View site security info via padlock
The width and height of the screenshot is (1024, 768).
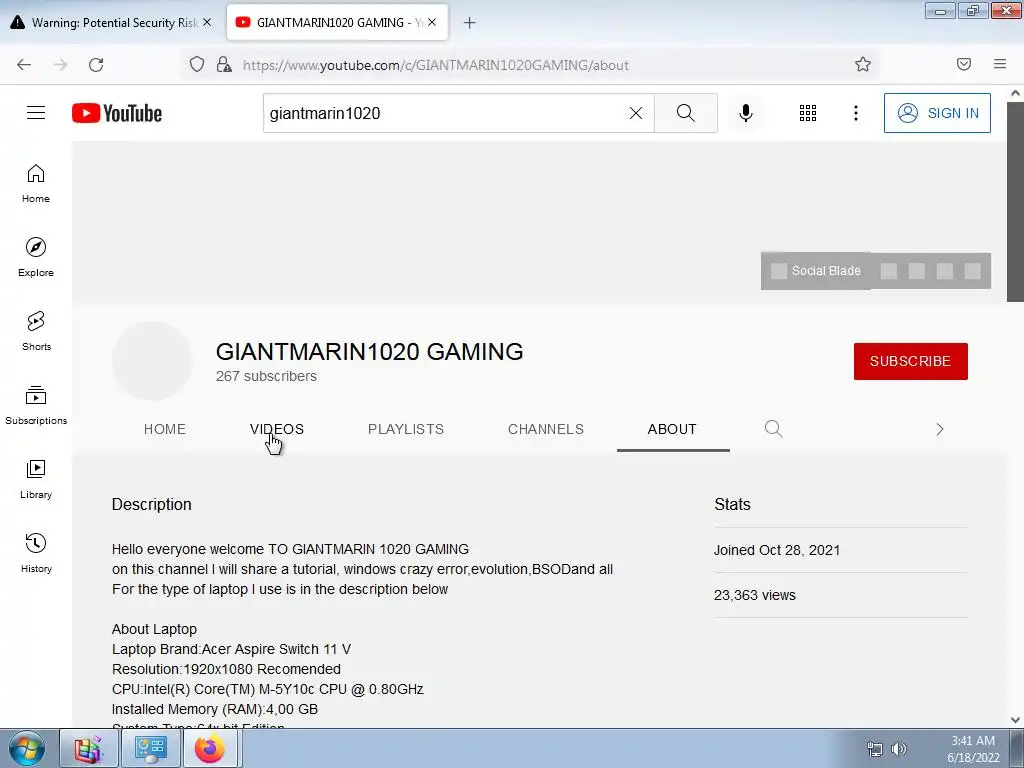(224, 65)
